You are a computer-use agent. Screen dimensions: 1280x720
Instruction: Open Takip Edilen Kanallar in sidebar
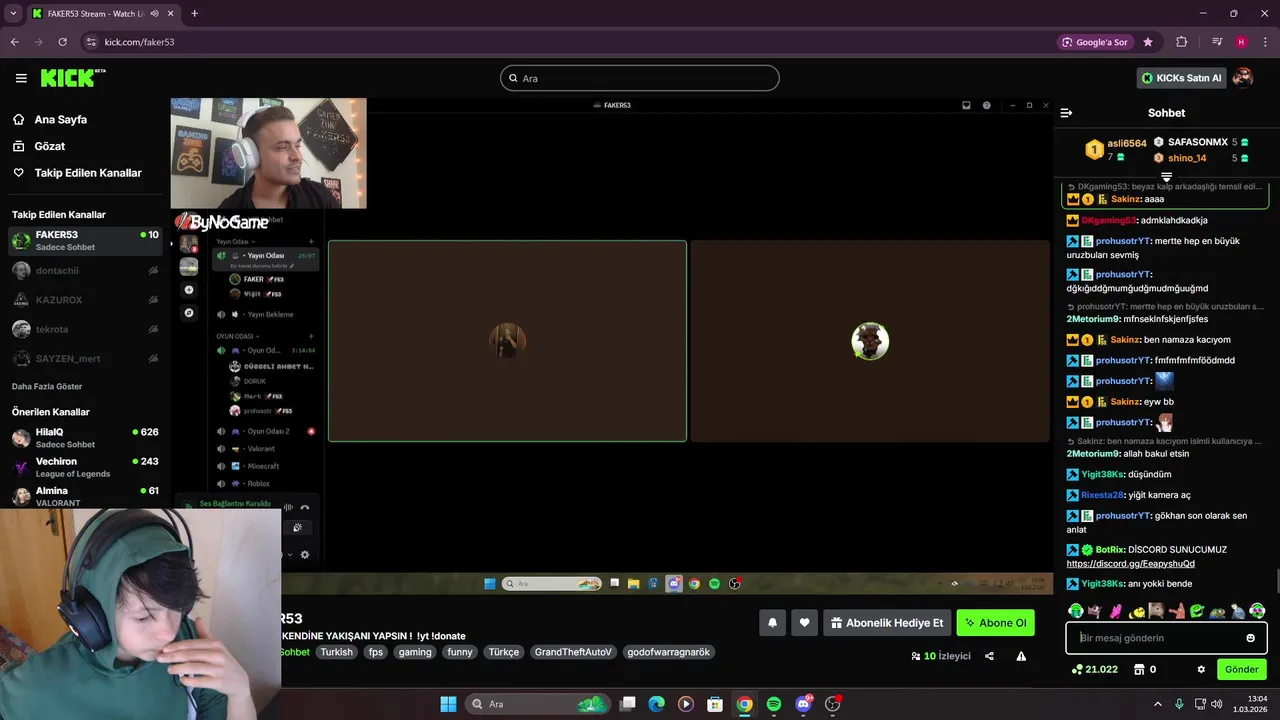(88, 173)
